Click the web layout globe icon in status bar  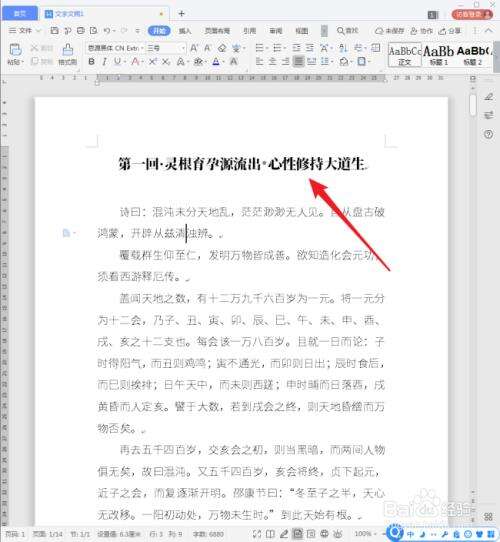324,534
